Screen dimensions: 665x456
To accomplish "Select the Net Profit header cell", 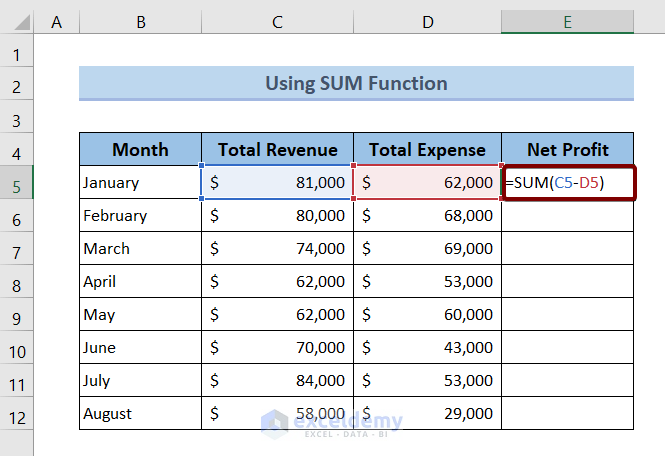I will click(x=567, y=150).
